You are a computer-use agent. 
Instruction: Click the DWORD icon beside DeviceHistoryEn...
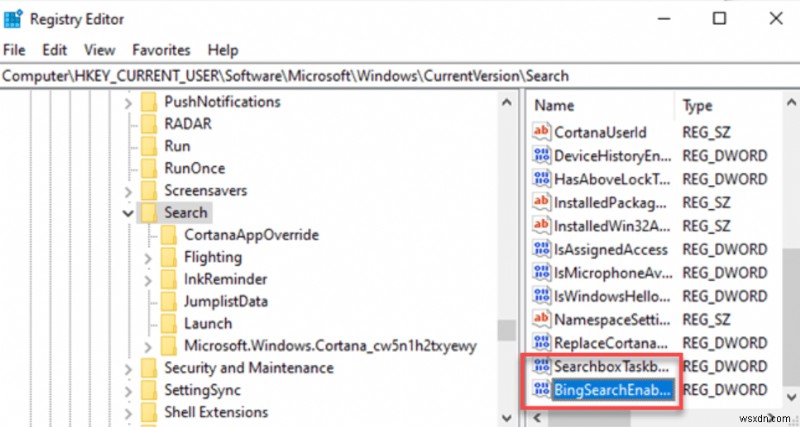541,155
